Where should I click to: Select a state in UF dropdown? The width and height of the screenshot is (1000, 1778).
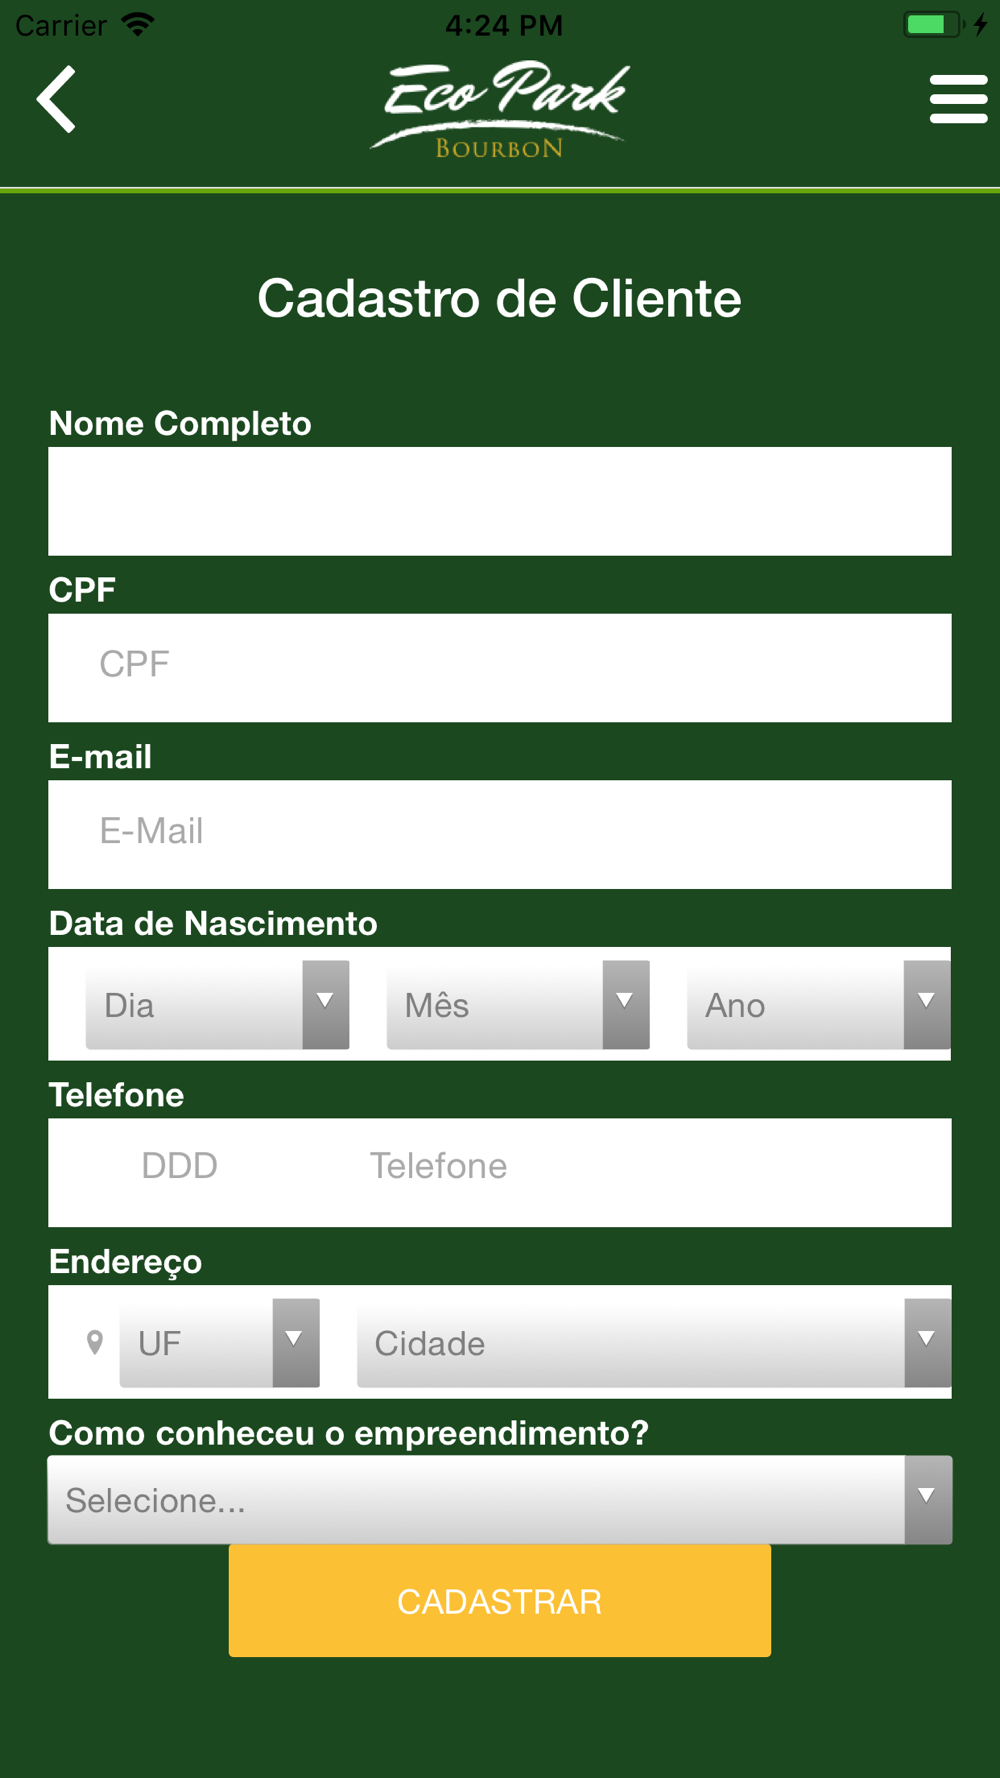[219, 1343]
